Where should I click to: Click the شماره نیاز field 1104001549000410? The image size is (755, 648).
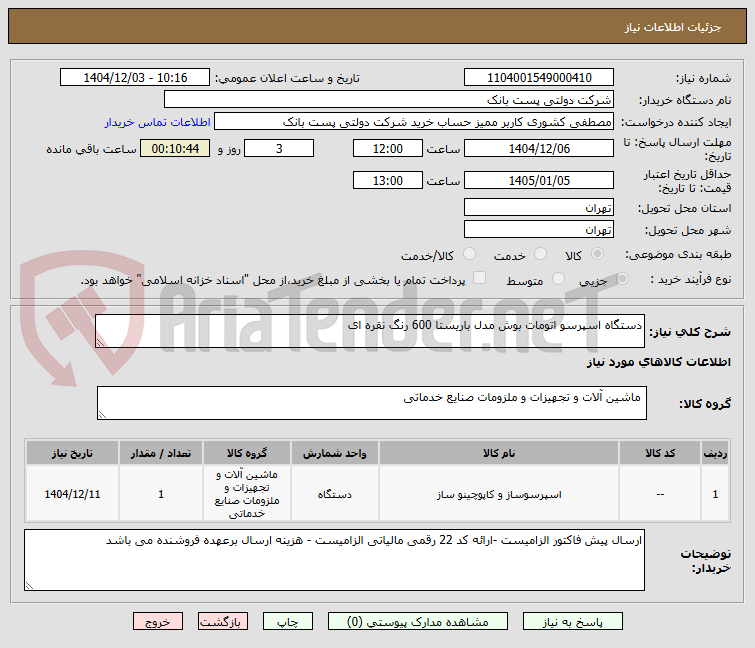[x=539, y=78]
